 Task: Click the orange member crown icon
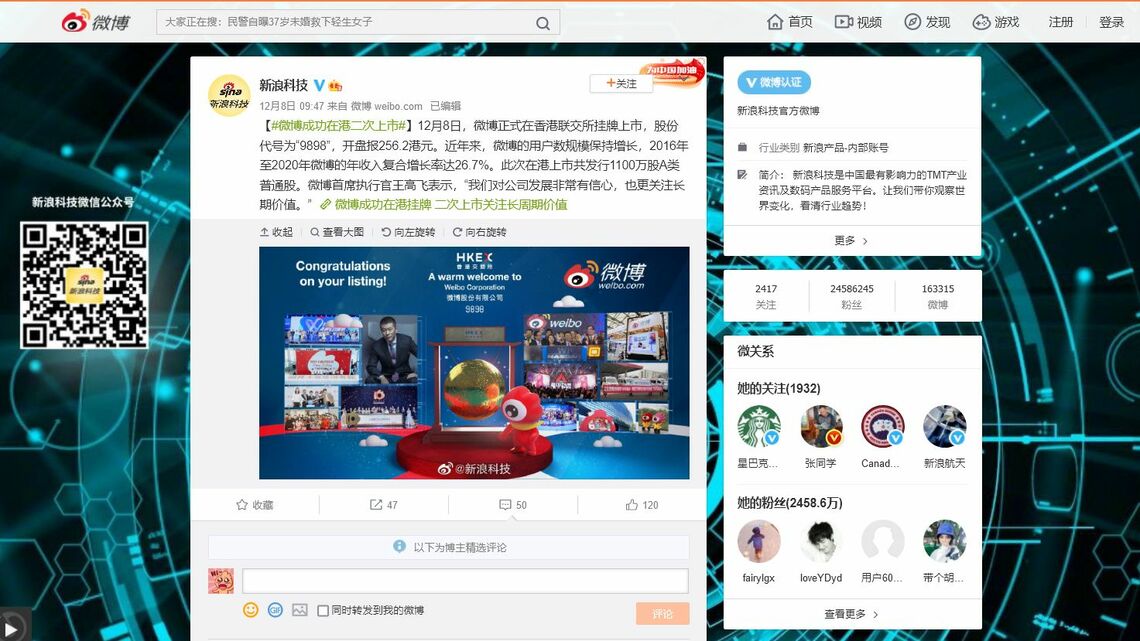[x=335, y=85]
